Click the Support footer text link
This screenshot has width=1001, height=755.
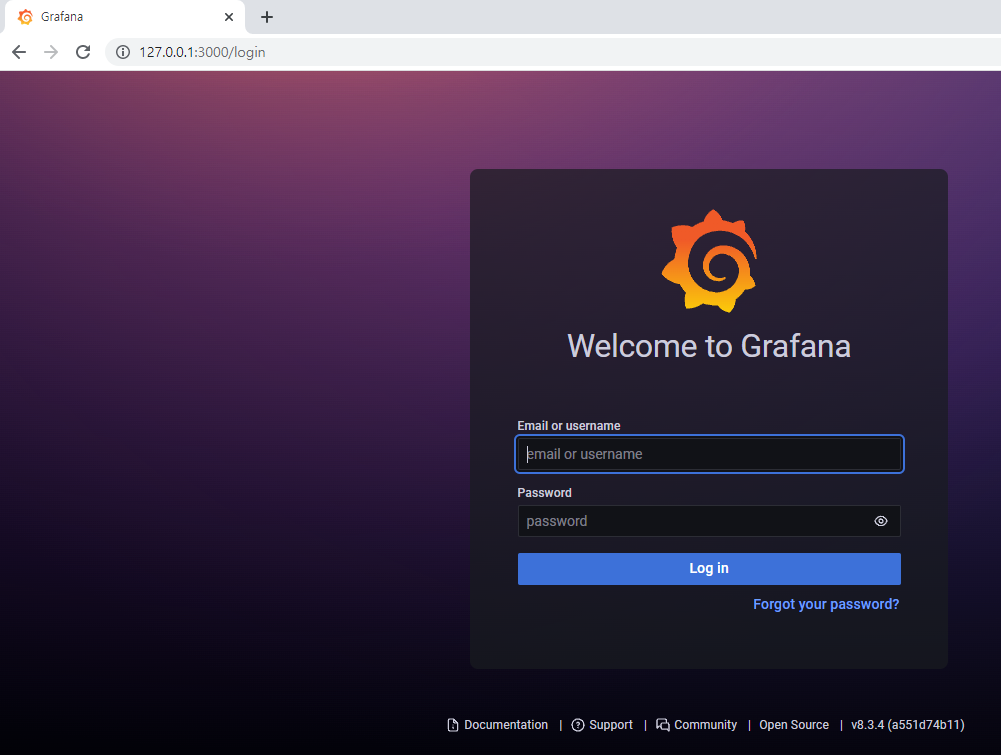tap(610, 725)
